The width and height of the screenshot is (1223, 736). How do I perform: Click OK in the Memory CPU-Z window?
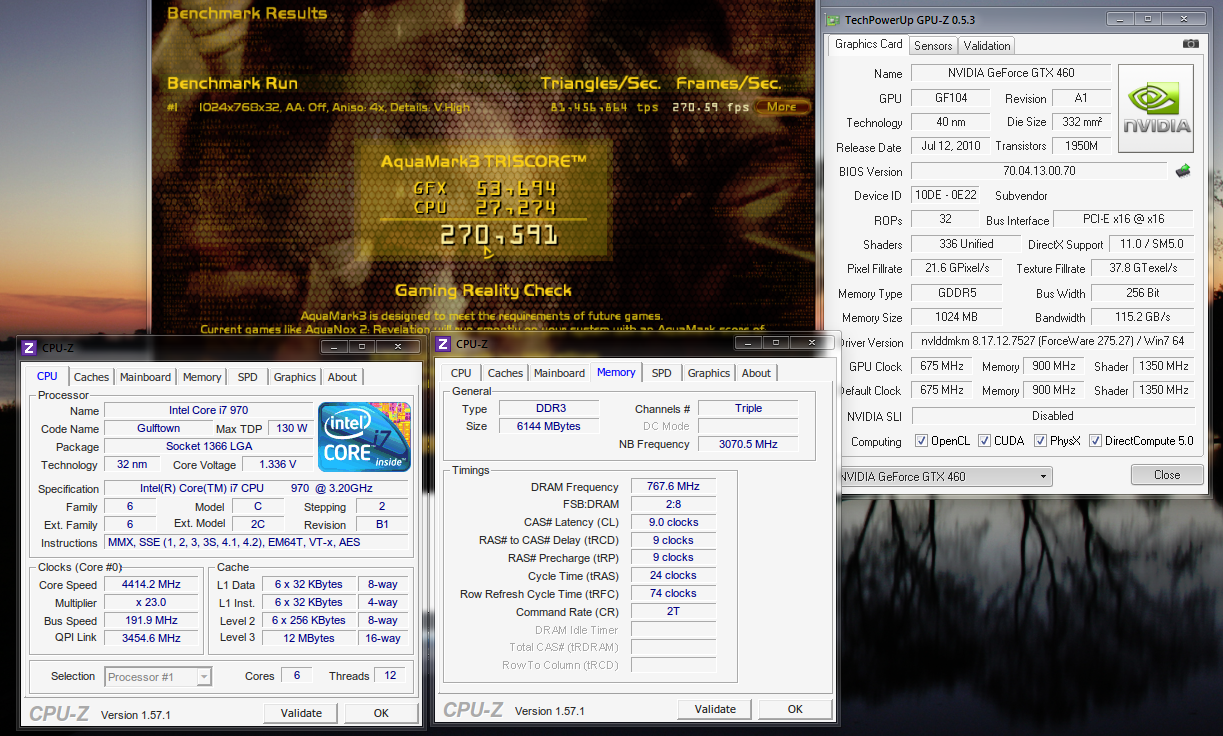pyautogui.click(x=795, y=709)
